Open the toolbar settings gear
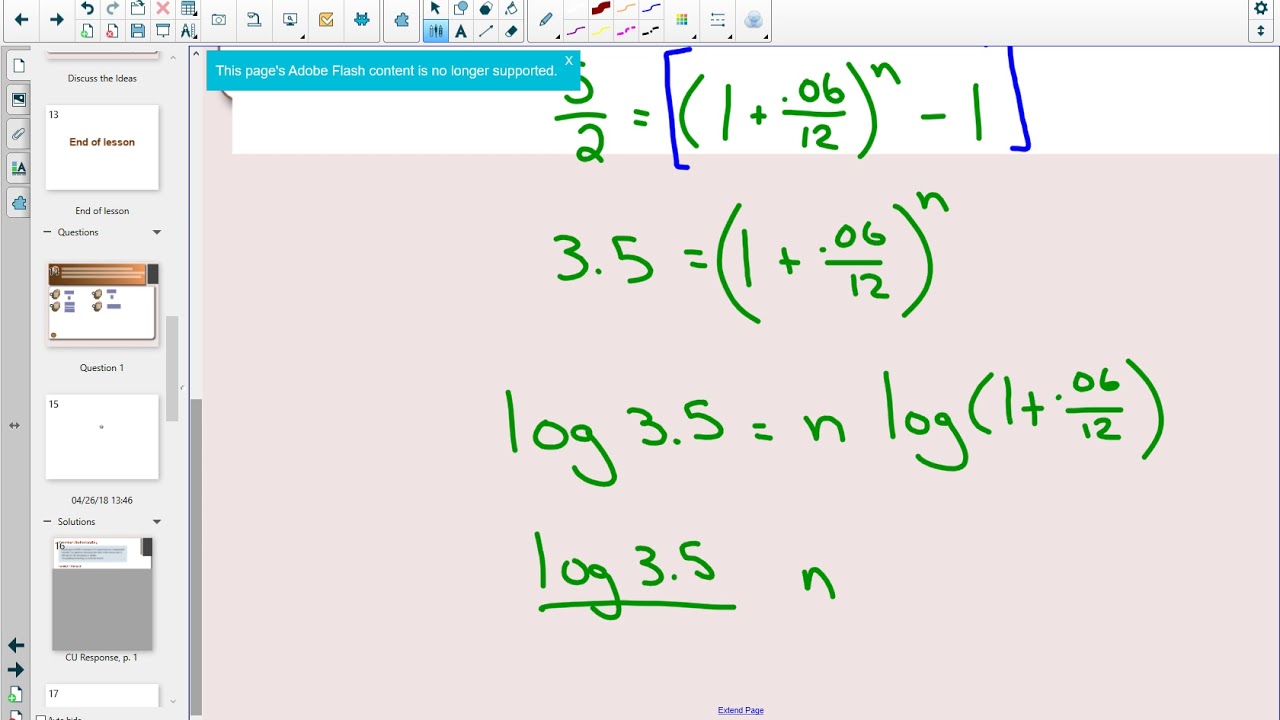The height and width of the screenshot is (720, 1280). [1260, 9]
